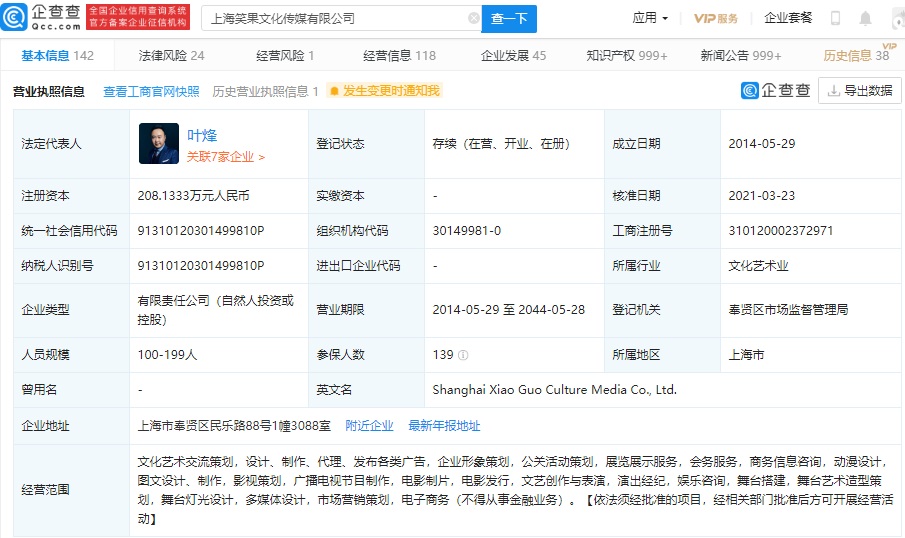Select establishment date 2014-05-29
Screen dimensions: 905x538
[762, 144]
